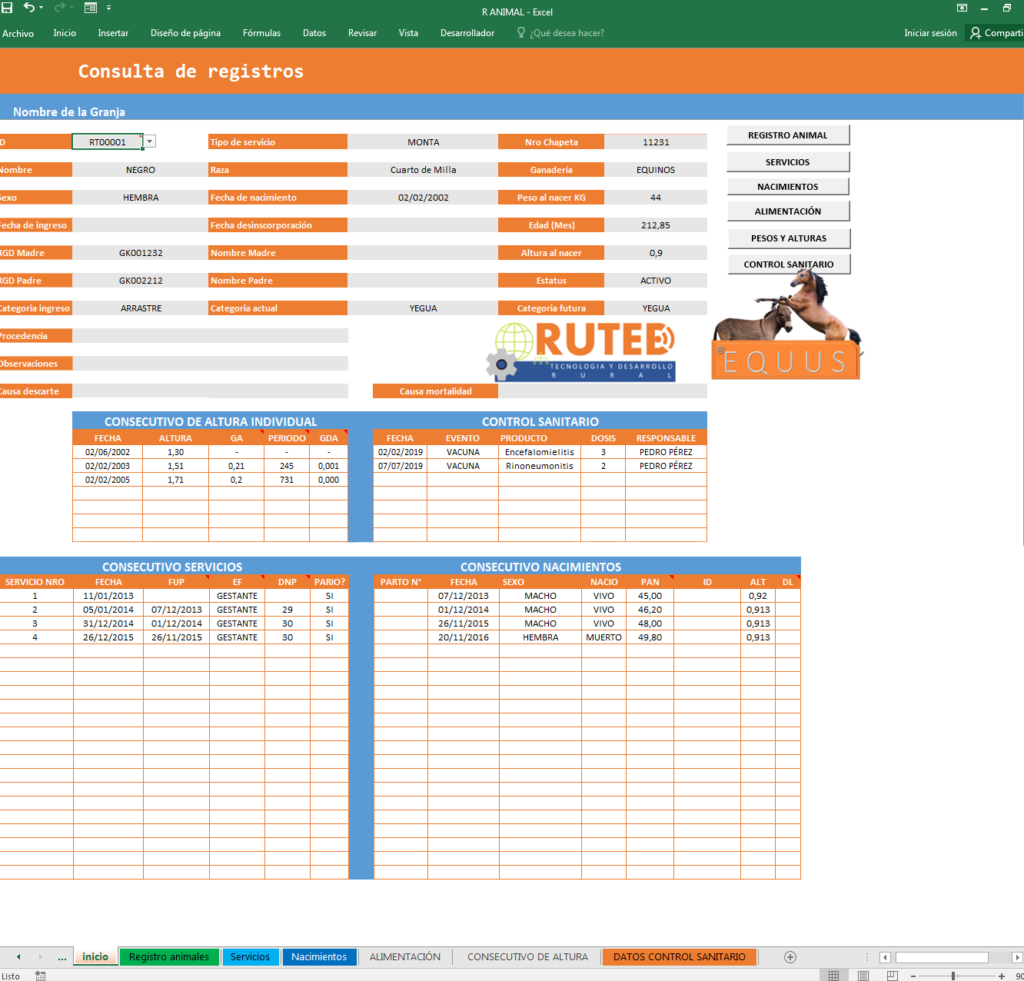The width and height of the screenshot is (1024, 981).
Task: Switch to Registro animales sheet tab
Action: click(x=169, y=957)
